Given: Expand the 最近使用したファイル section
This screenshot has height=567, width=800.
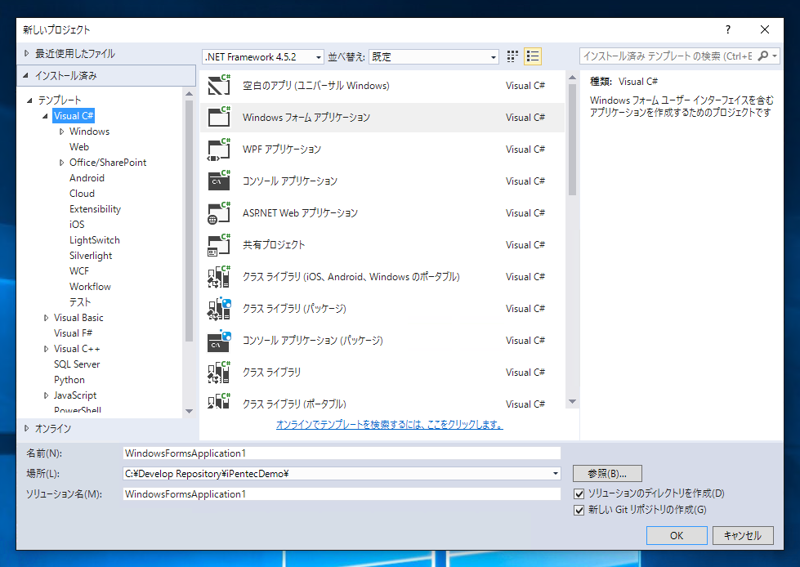Looking at the screenshot, I should (27, 53).
